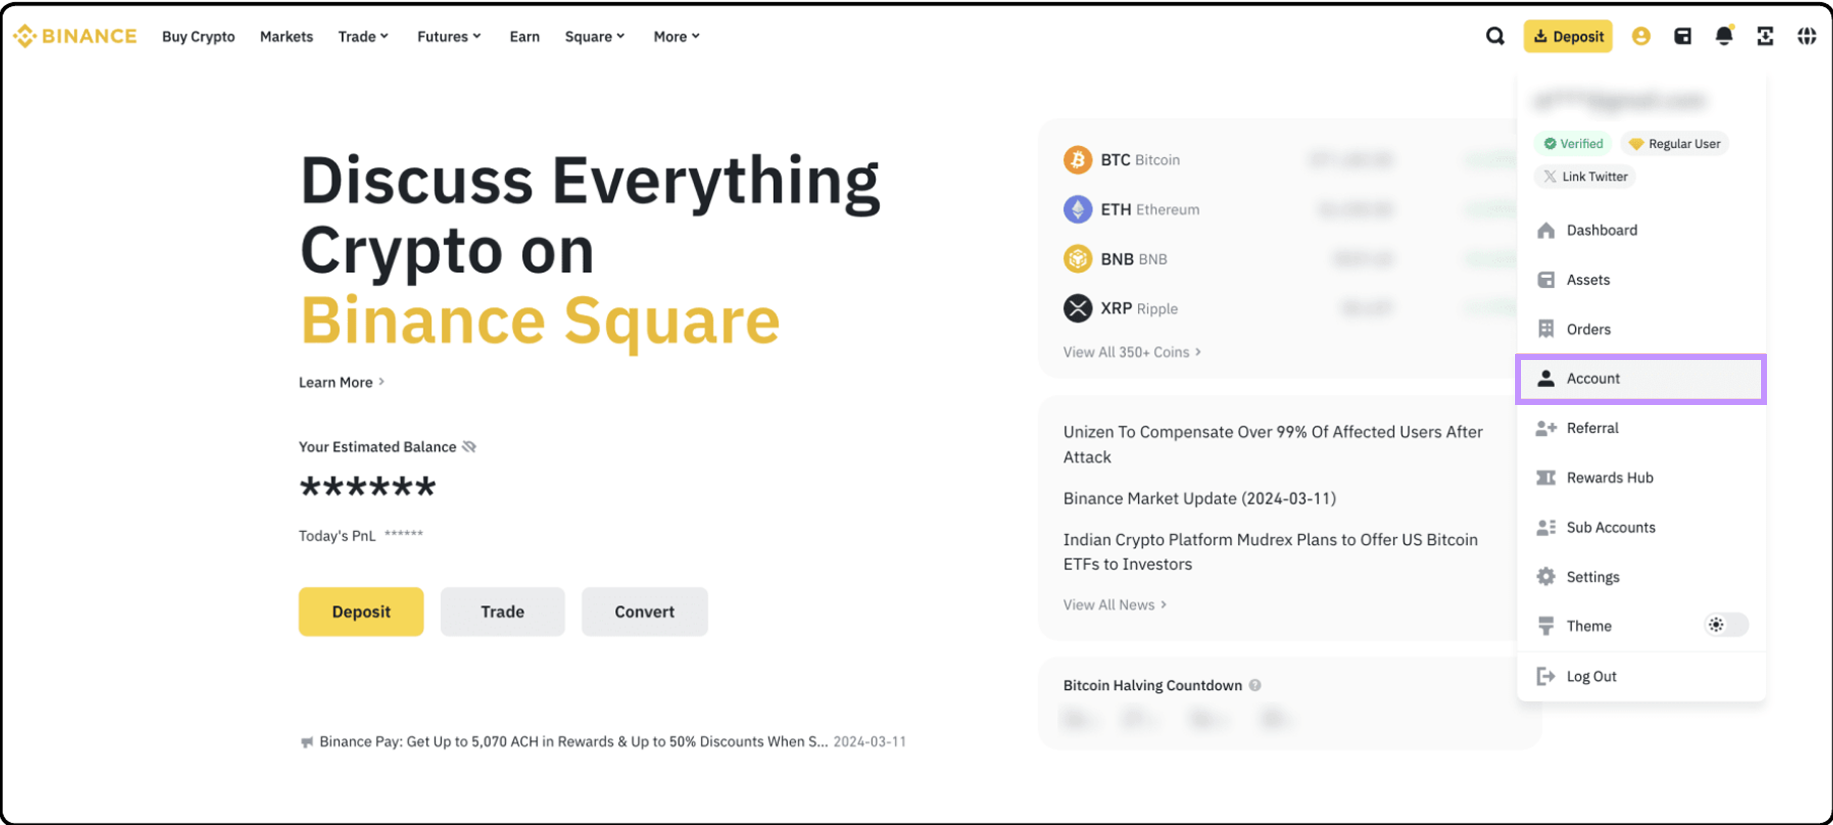Click the Settings gear icon

pyautogui.click(x=1546, y=577)
